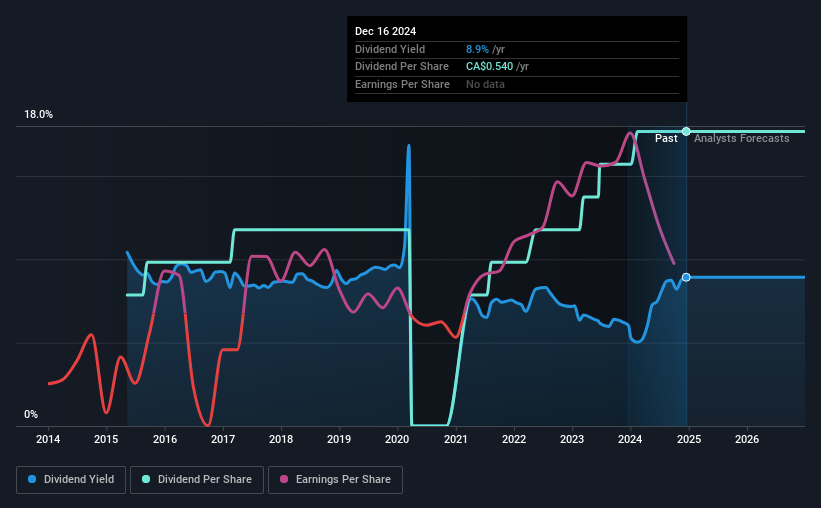Image resolution: width=821 pixels, height=508 pixels.
Task: Click the 2018 x-axis label
Action: (x=281, y=439)
